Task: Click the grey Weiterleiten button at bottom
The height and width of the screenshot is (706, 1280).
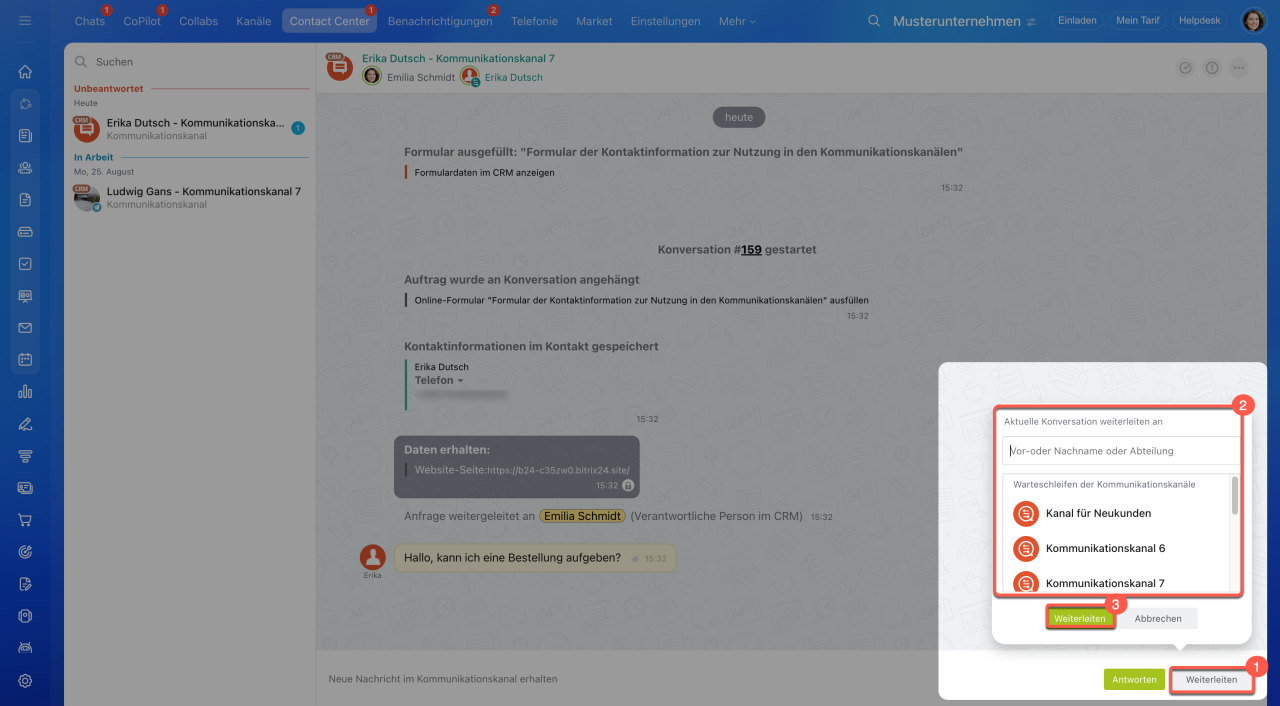Action: 1211,679
